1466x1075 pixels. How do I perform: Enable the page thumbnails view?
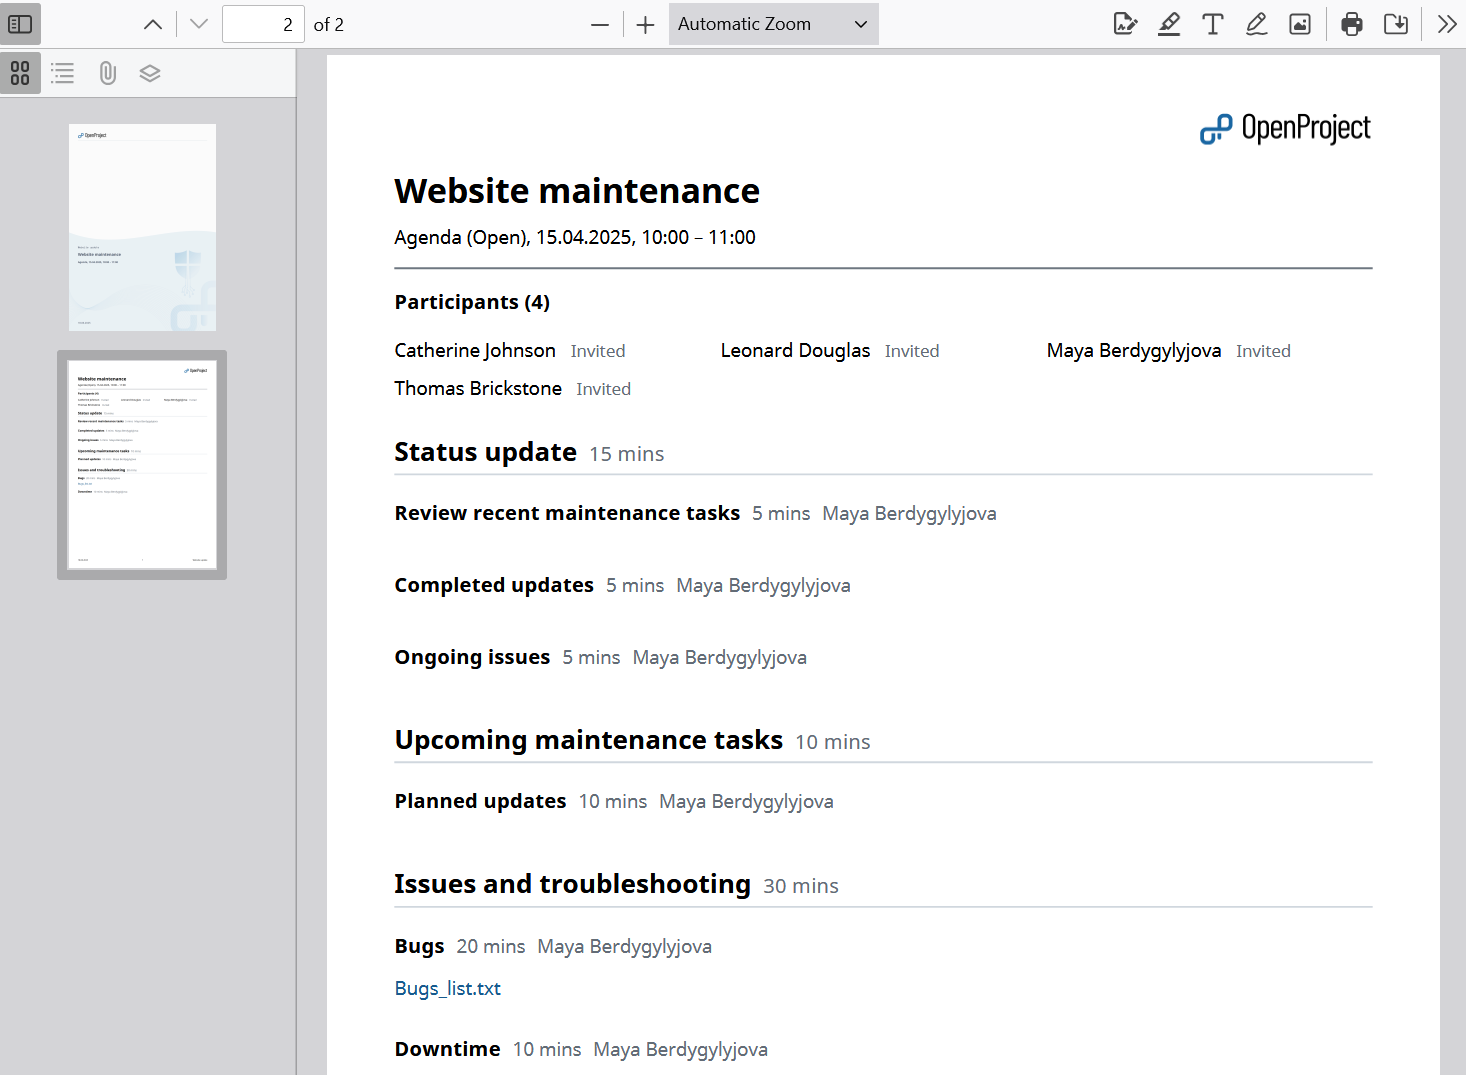[20, 72]
